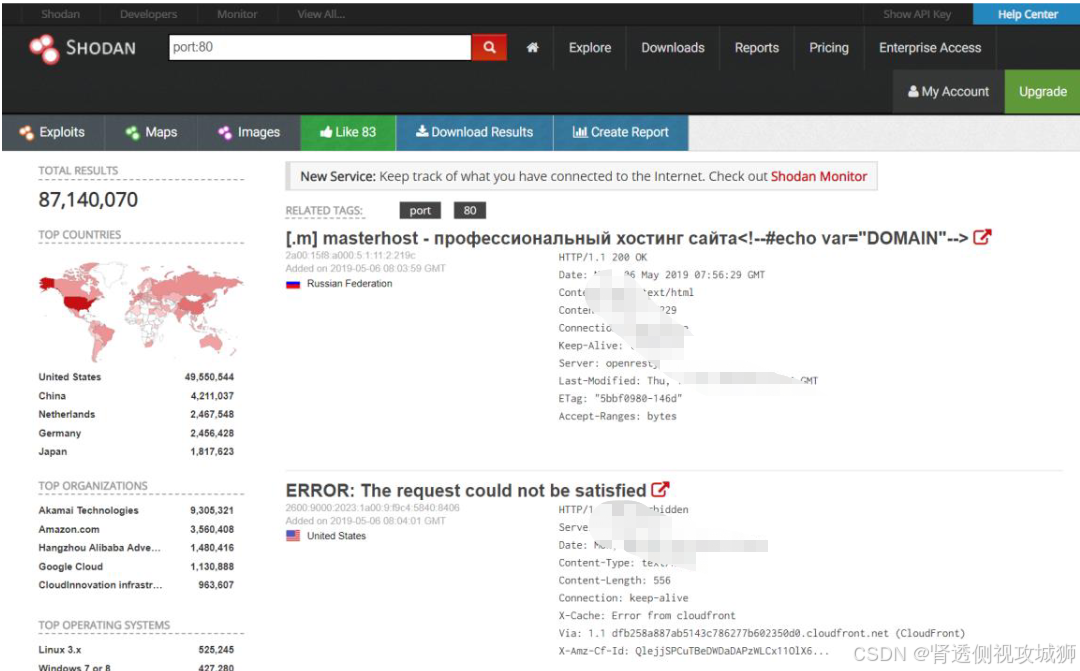Viewport: 1080px width, 671px height.
Task: Click the '80' related tag
Action: [470, 211]
